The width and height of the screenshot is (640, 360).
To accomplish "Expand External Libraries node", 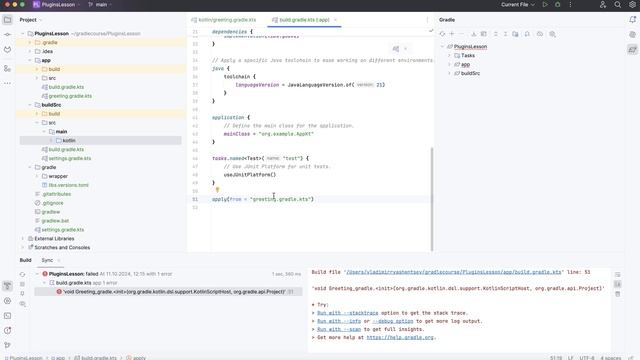I will (23, 238).
